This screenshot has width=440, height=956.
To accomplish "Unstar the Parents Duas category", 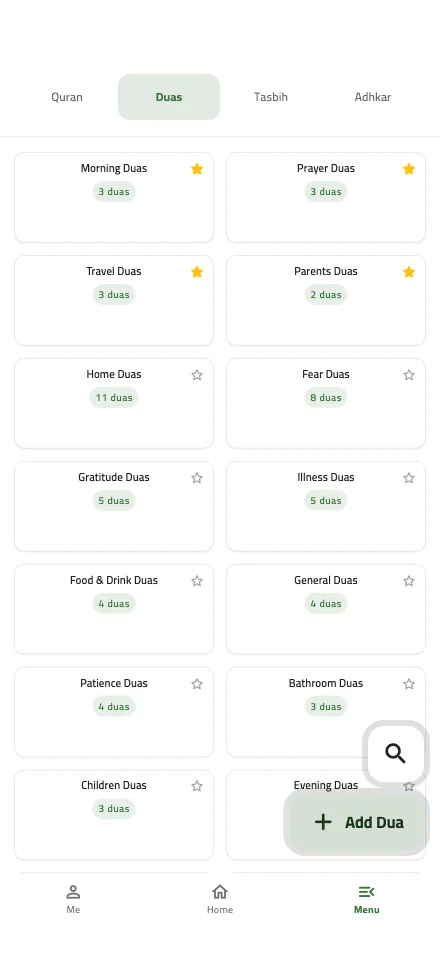I will click(x=409, y=272).
